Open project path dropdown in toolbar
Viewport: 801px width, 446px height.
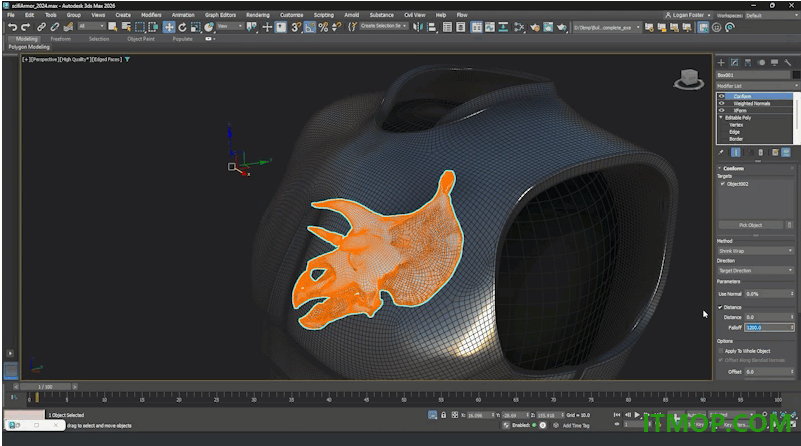pos(606,28)
